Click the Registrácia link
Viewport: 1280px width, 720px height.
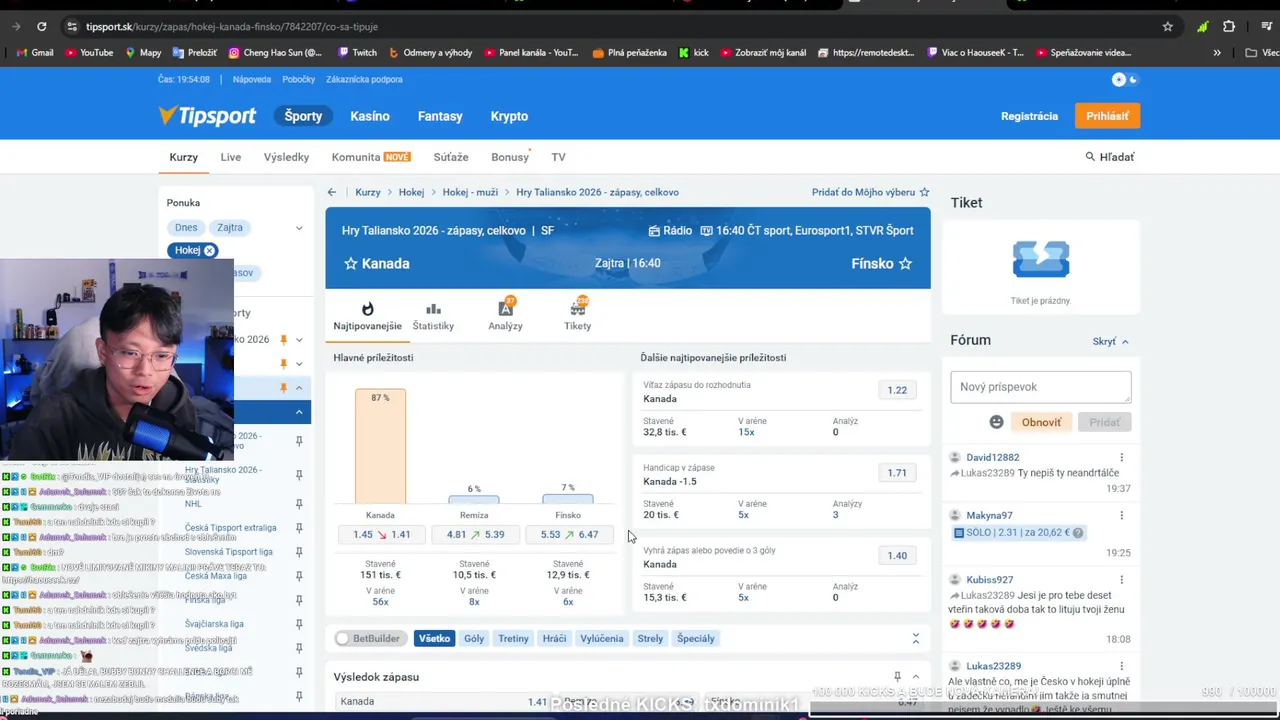pyautogui.click(x=1029, y=116)
